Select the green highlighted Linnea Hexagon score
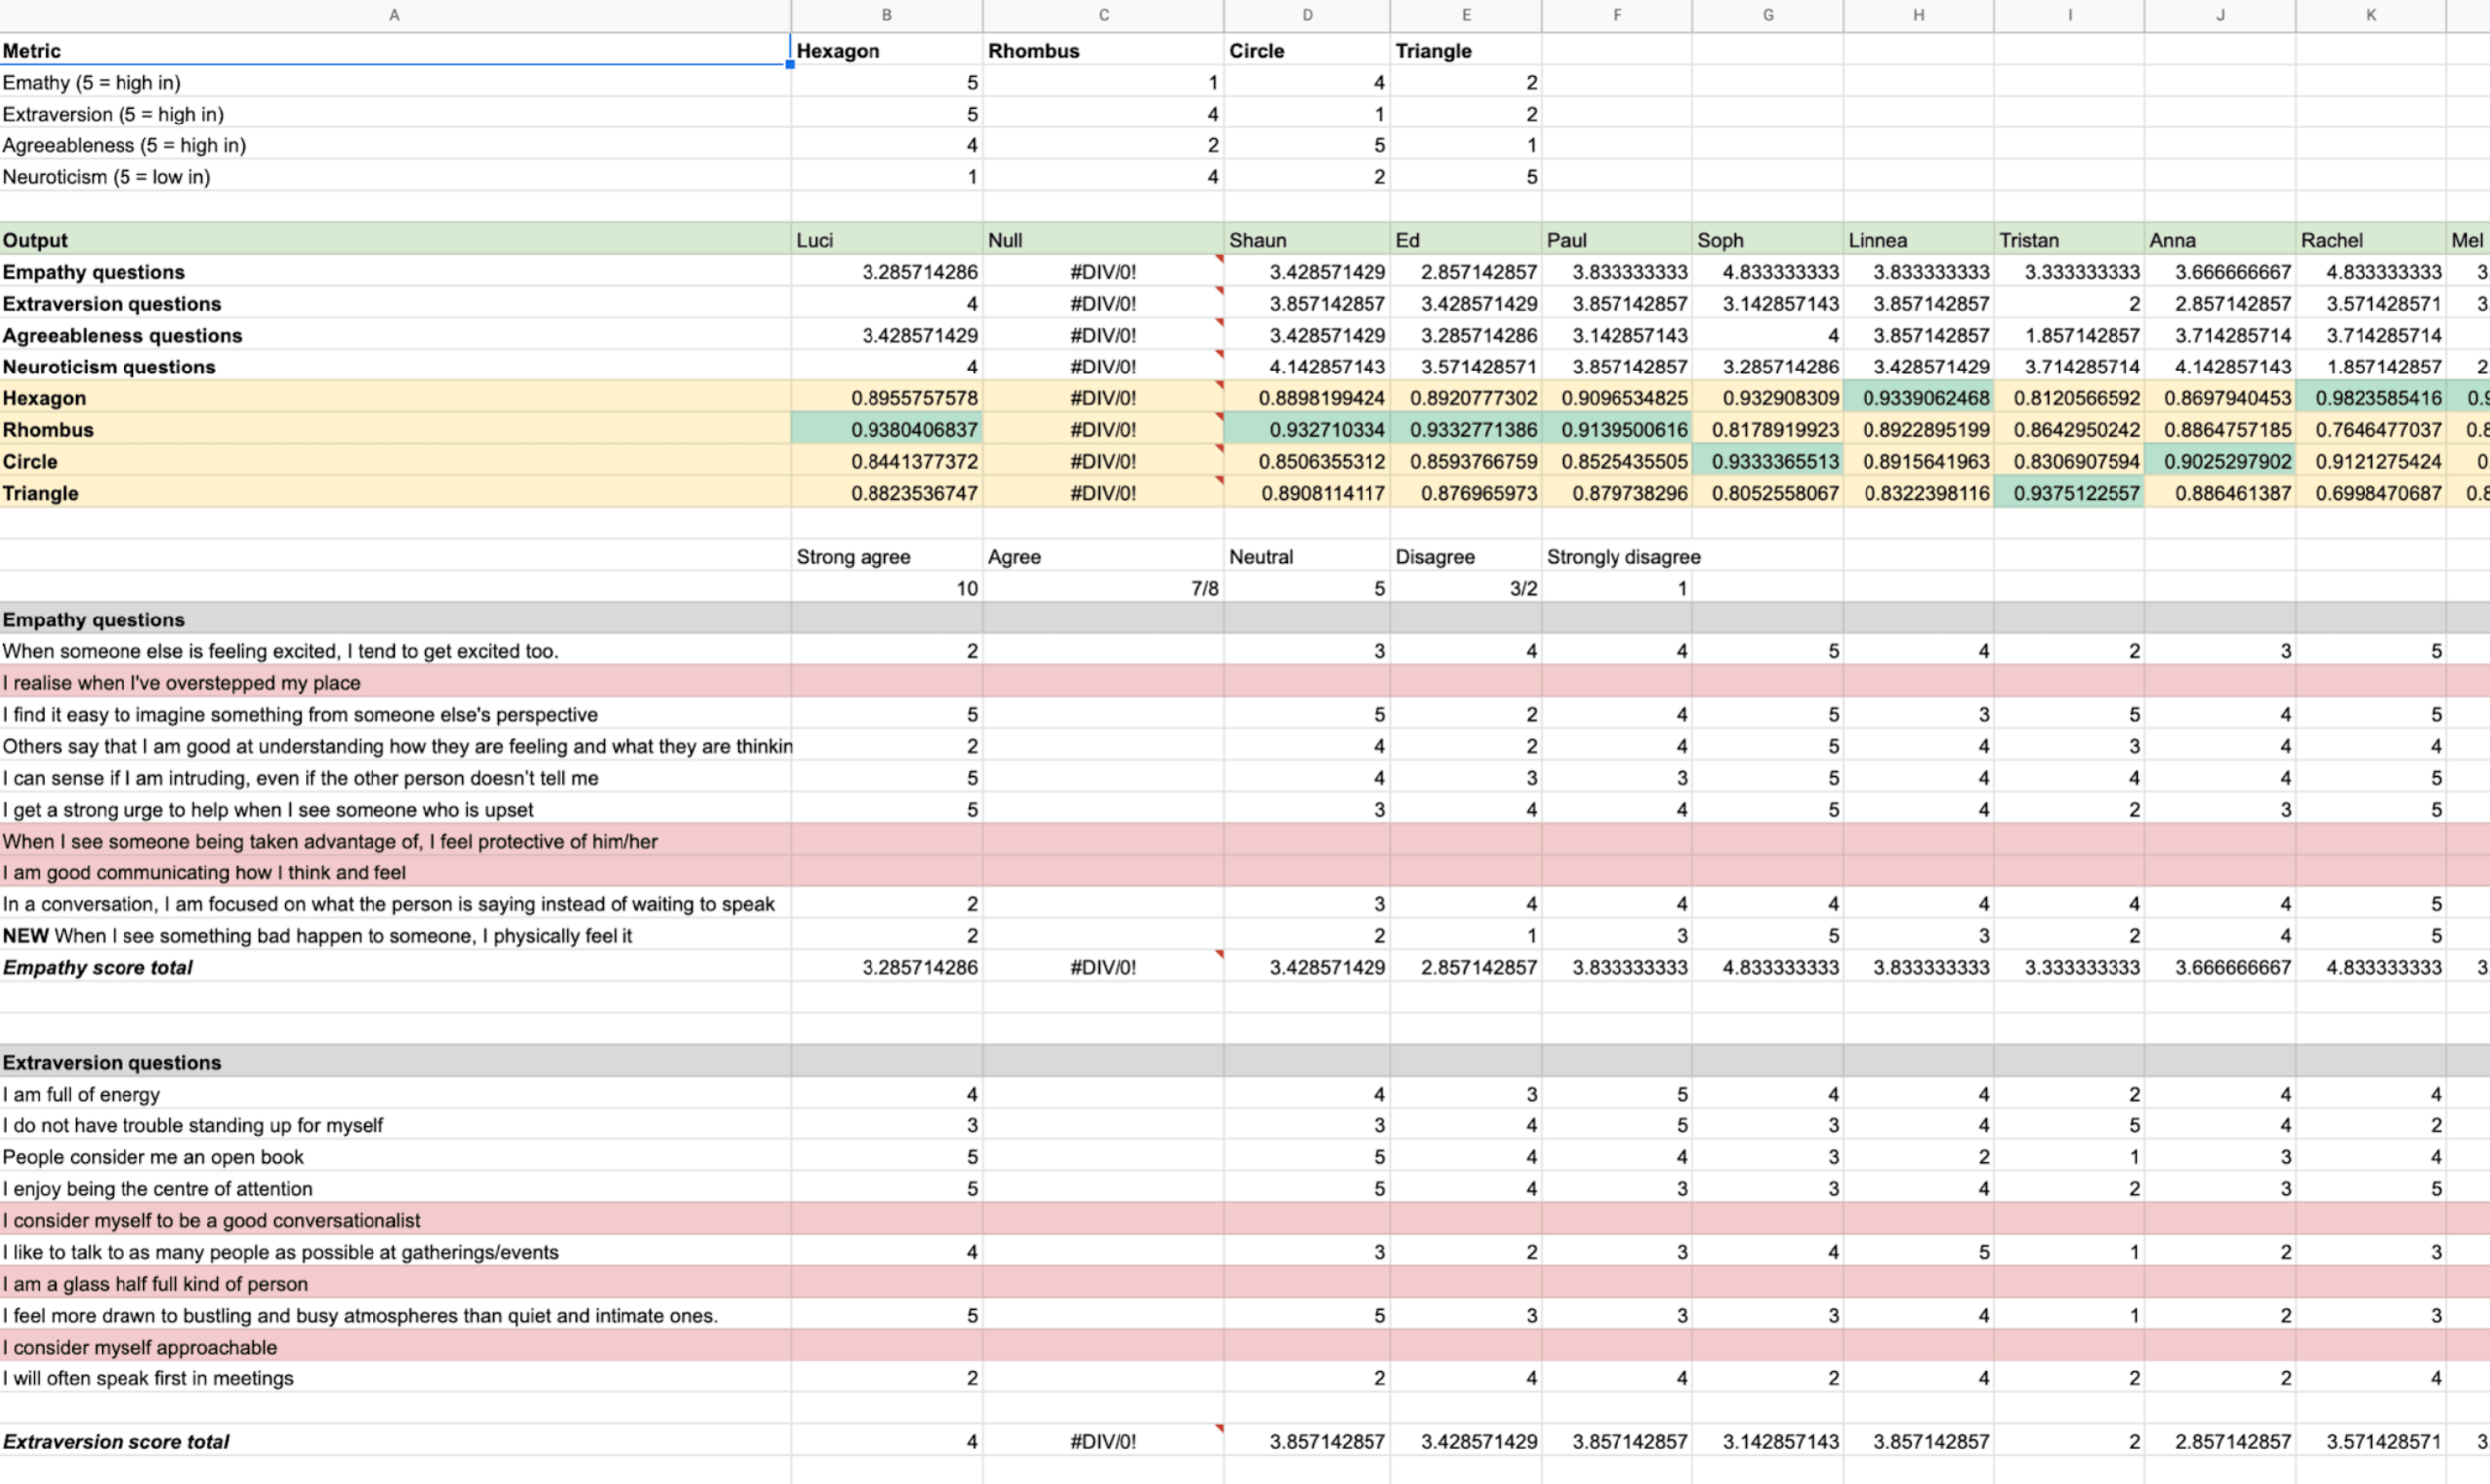Screen dimensions: 2490x1484 coord(1918,397)
